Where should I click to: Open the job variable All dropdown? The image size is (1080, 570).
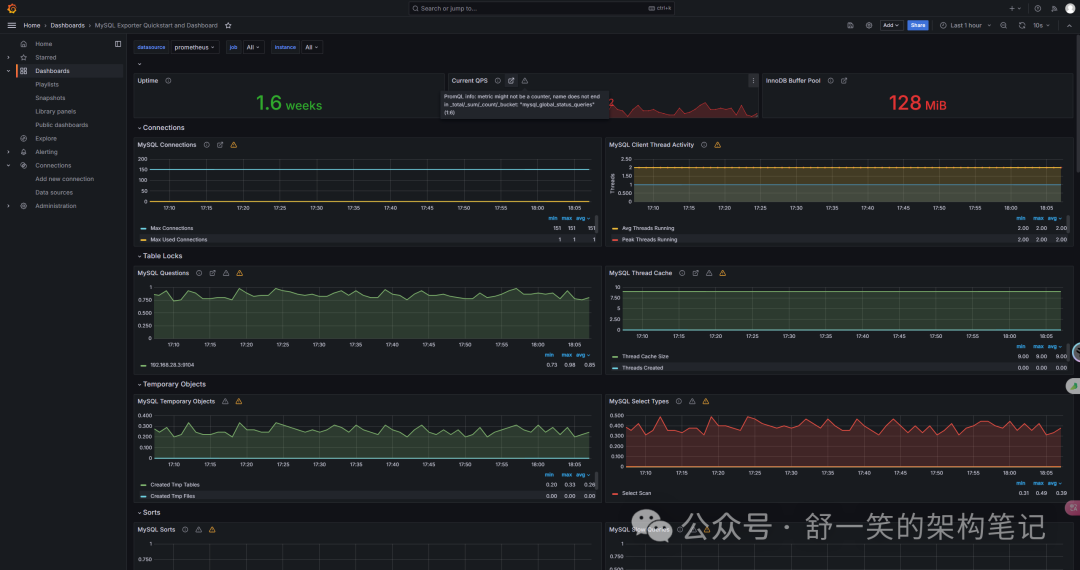pyautogui.click(x=253, y=48)
